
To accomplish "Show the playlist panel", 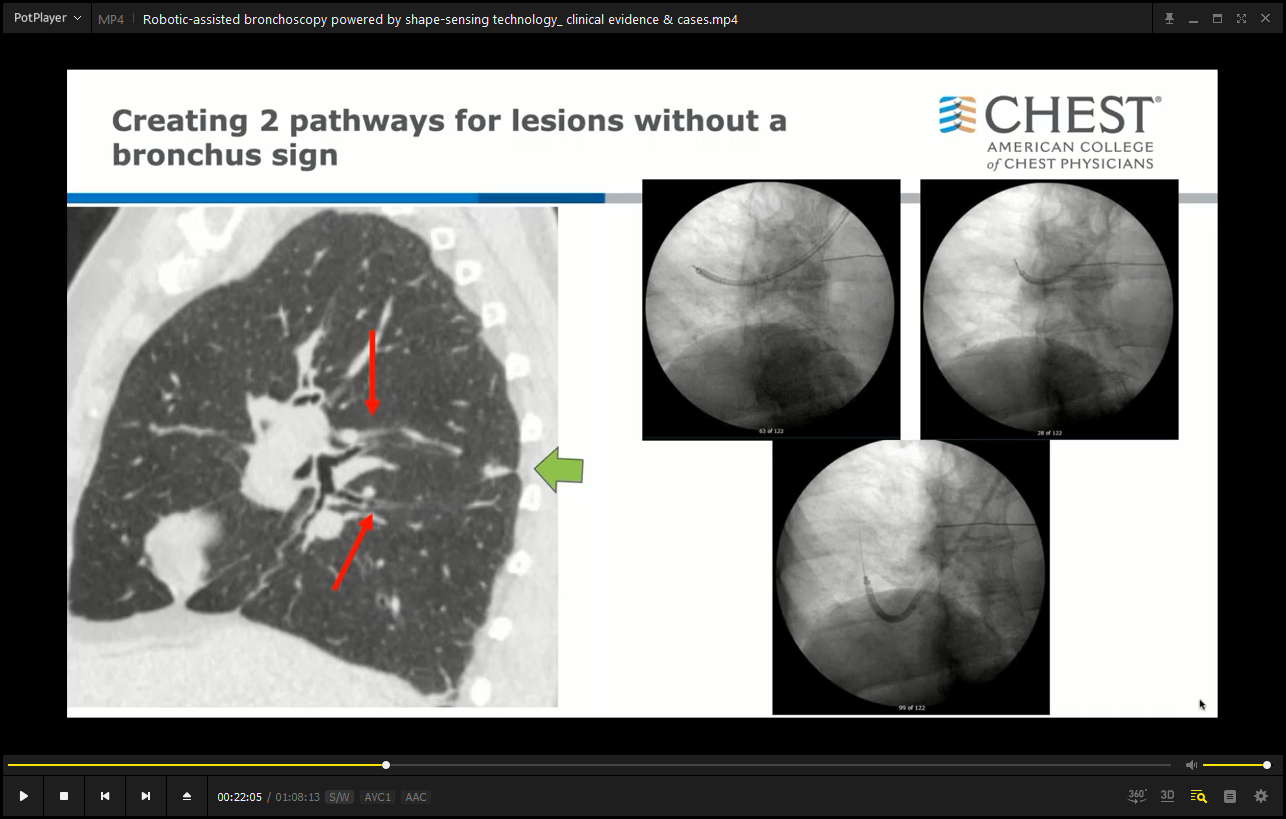I will (1230, 796).
